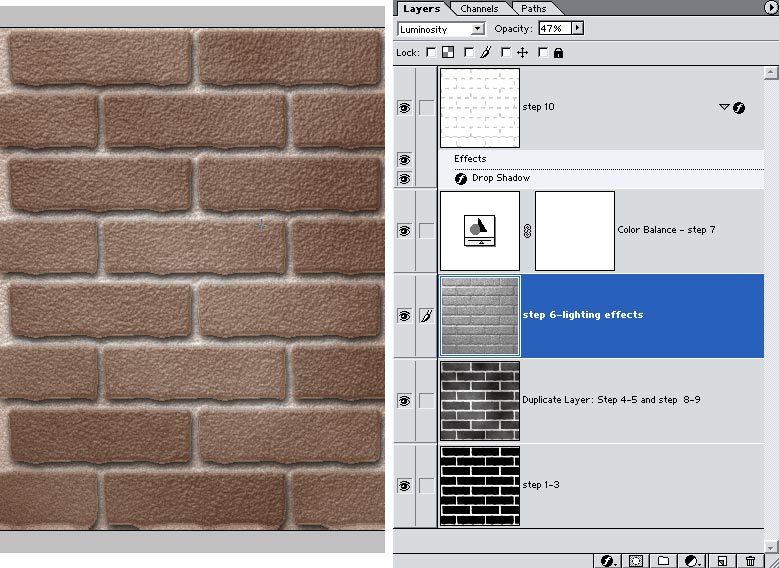Open the Layers palette menu arrow
779x568 pixels.
tap(771, 7)
